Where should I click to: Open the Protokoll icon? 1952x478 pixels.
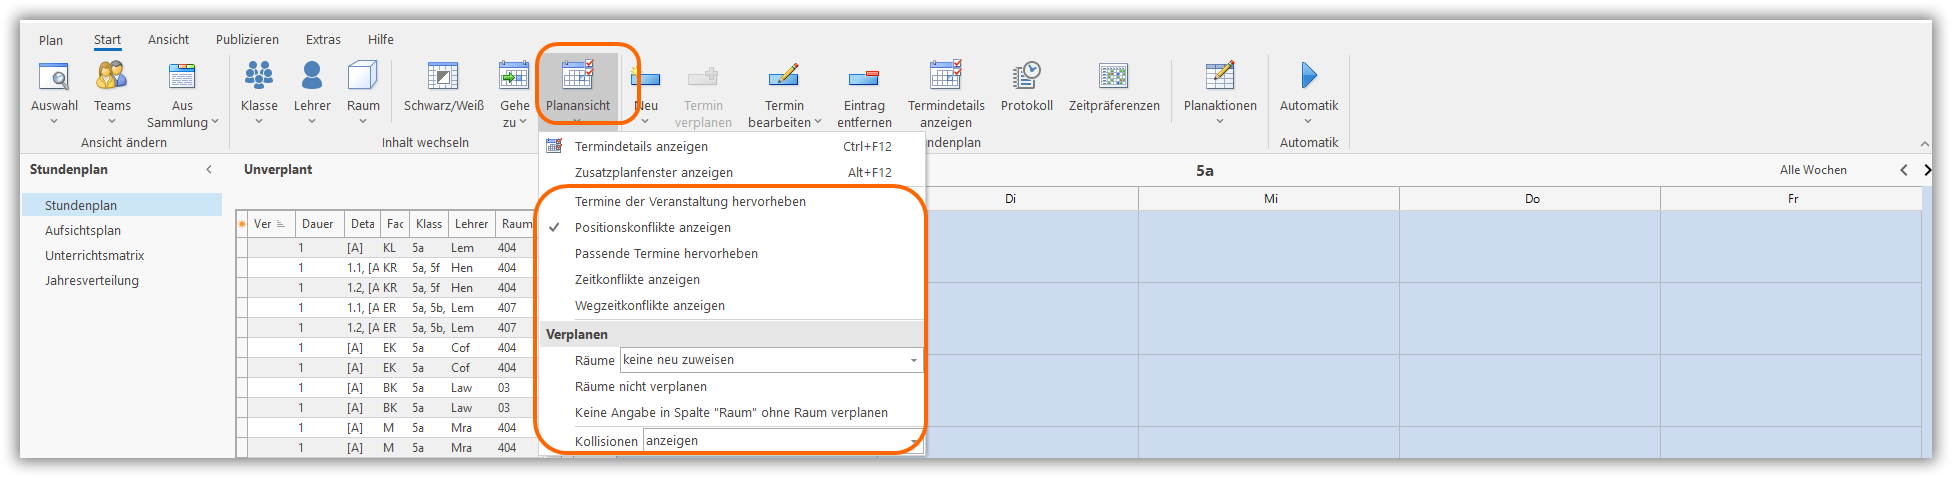point(1026,77)
